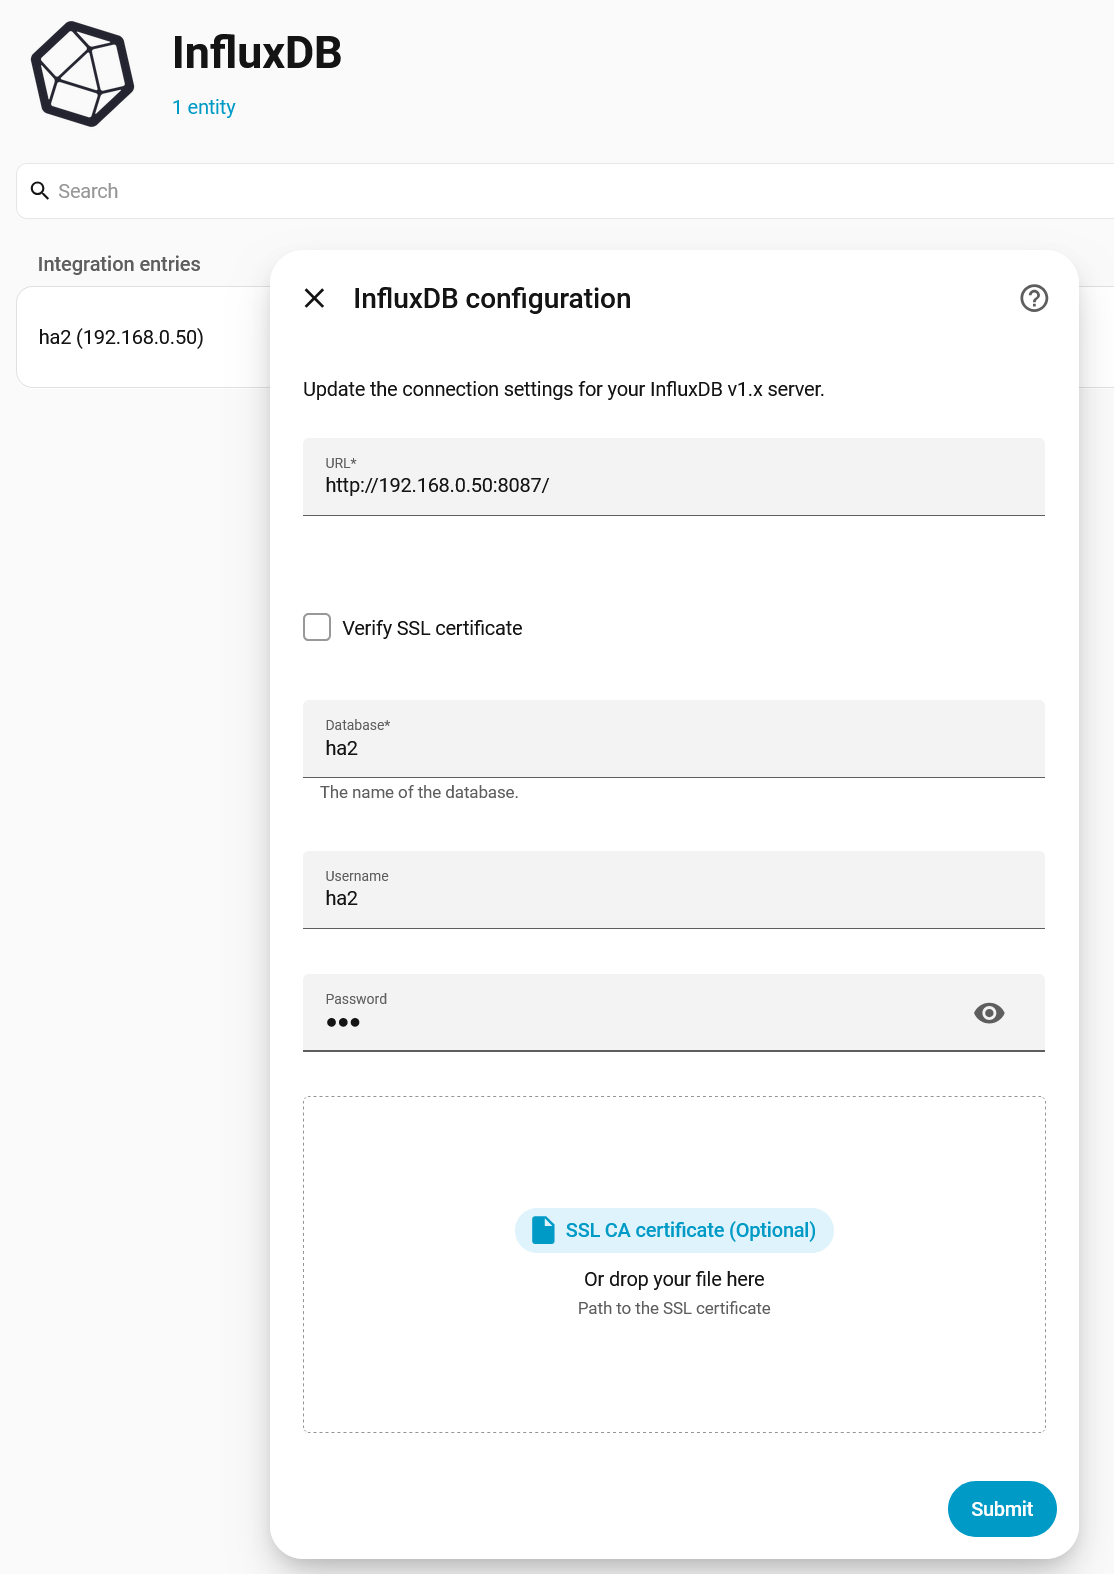Viewport: 1114px width, 1575px height.
Task: Submit the InfluxDB configuration
Action: pyautogui.click(x=1002, y=1509)
